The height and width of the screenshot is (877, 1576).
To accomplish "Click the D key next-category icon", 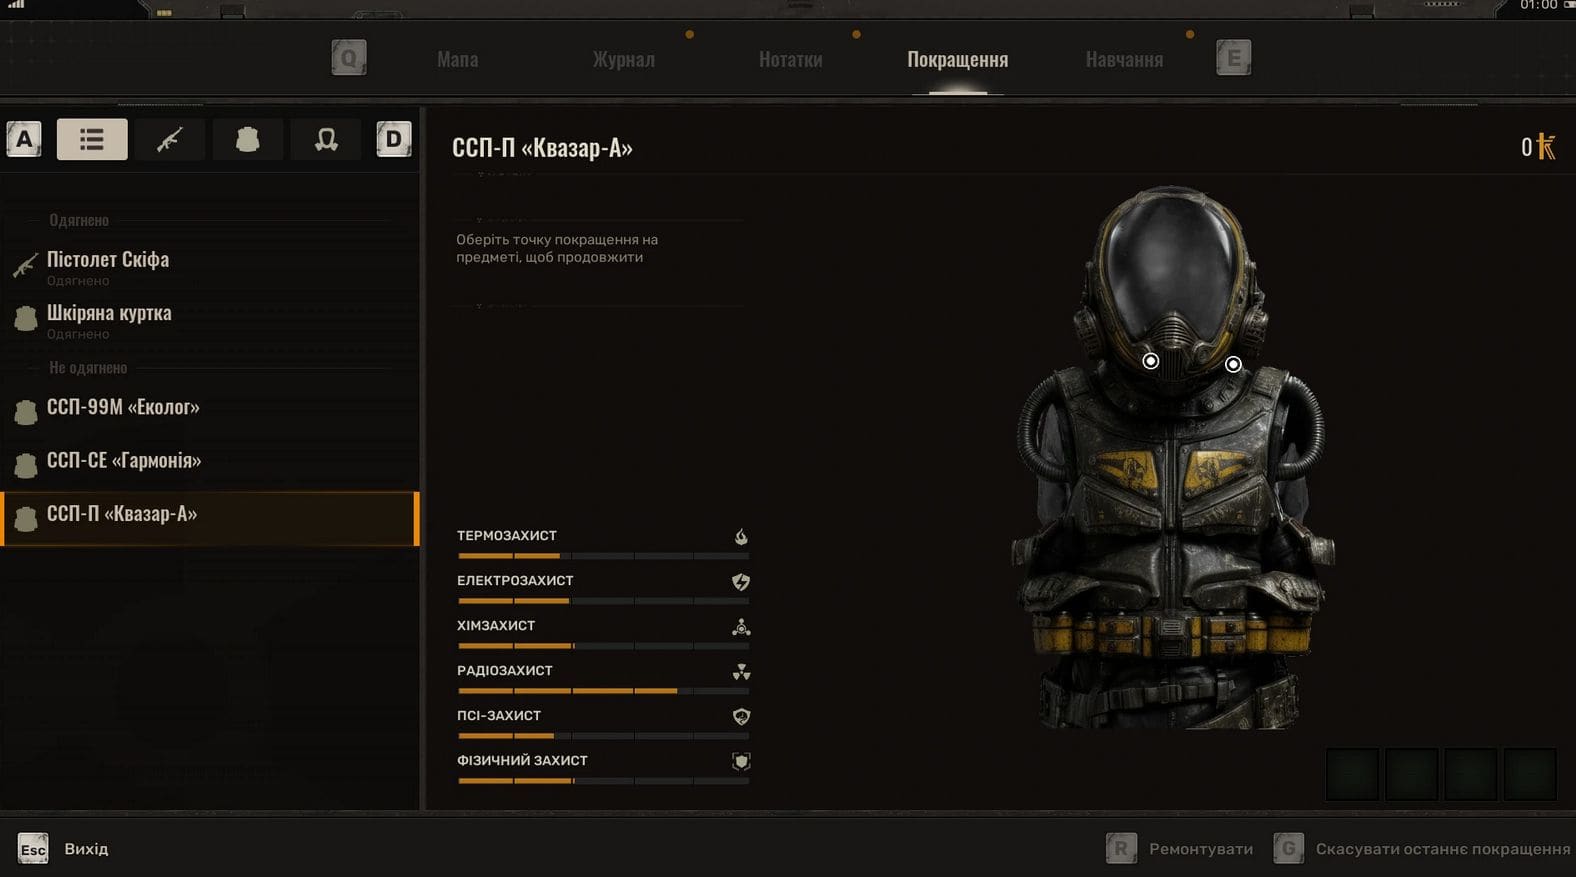I will (x=393, y=139).
